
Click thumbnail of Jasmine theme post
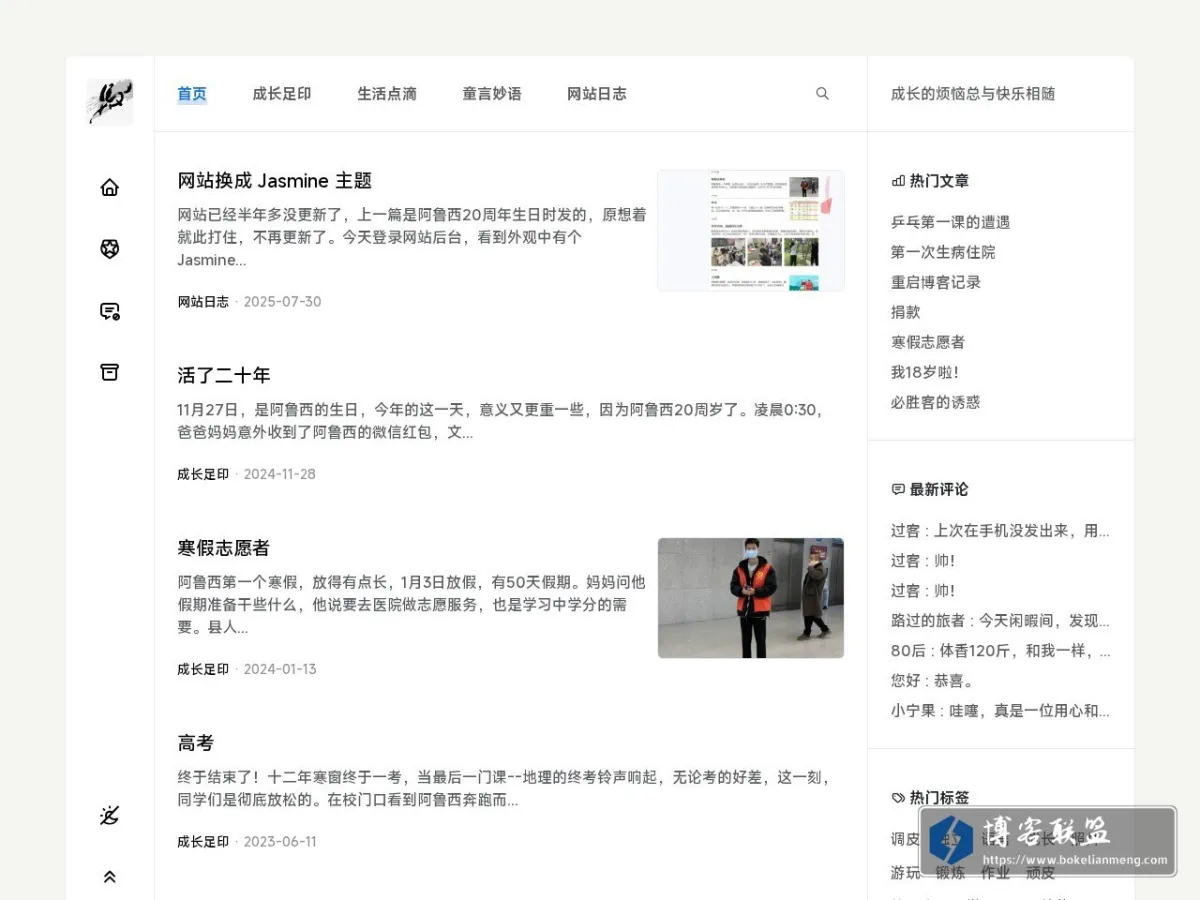pyautogui.click(x=751, y=230)
